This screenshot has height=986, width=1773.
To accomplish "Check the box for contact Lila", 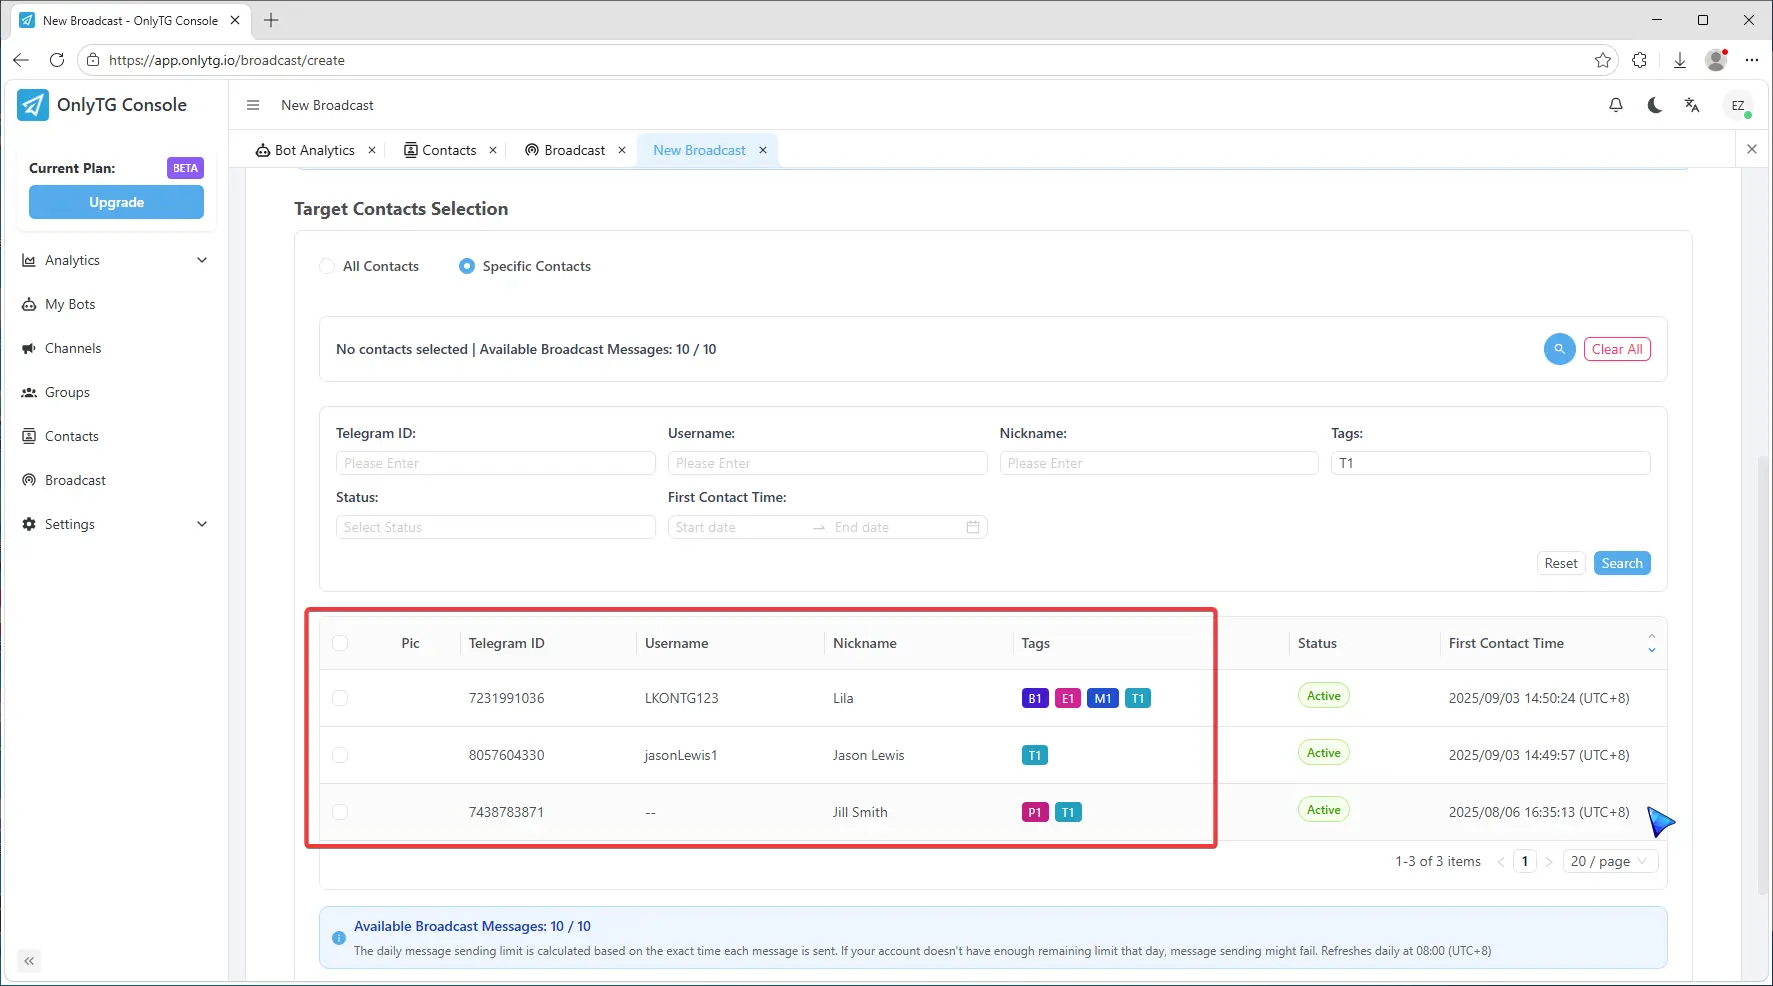I will pyautogui.click(x=340, y=698).
